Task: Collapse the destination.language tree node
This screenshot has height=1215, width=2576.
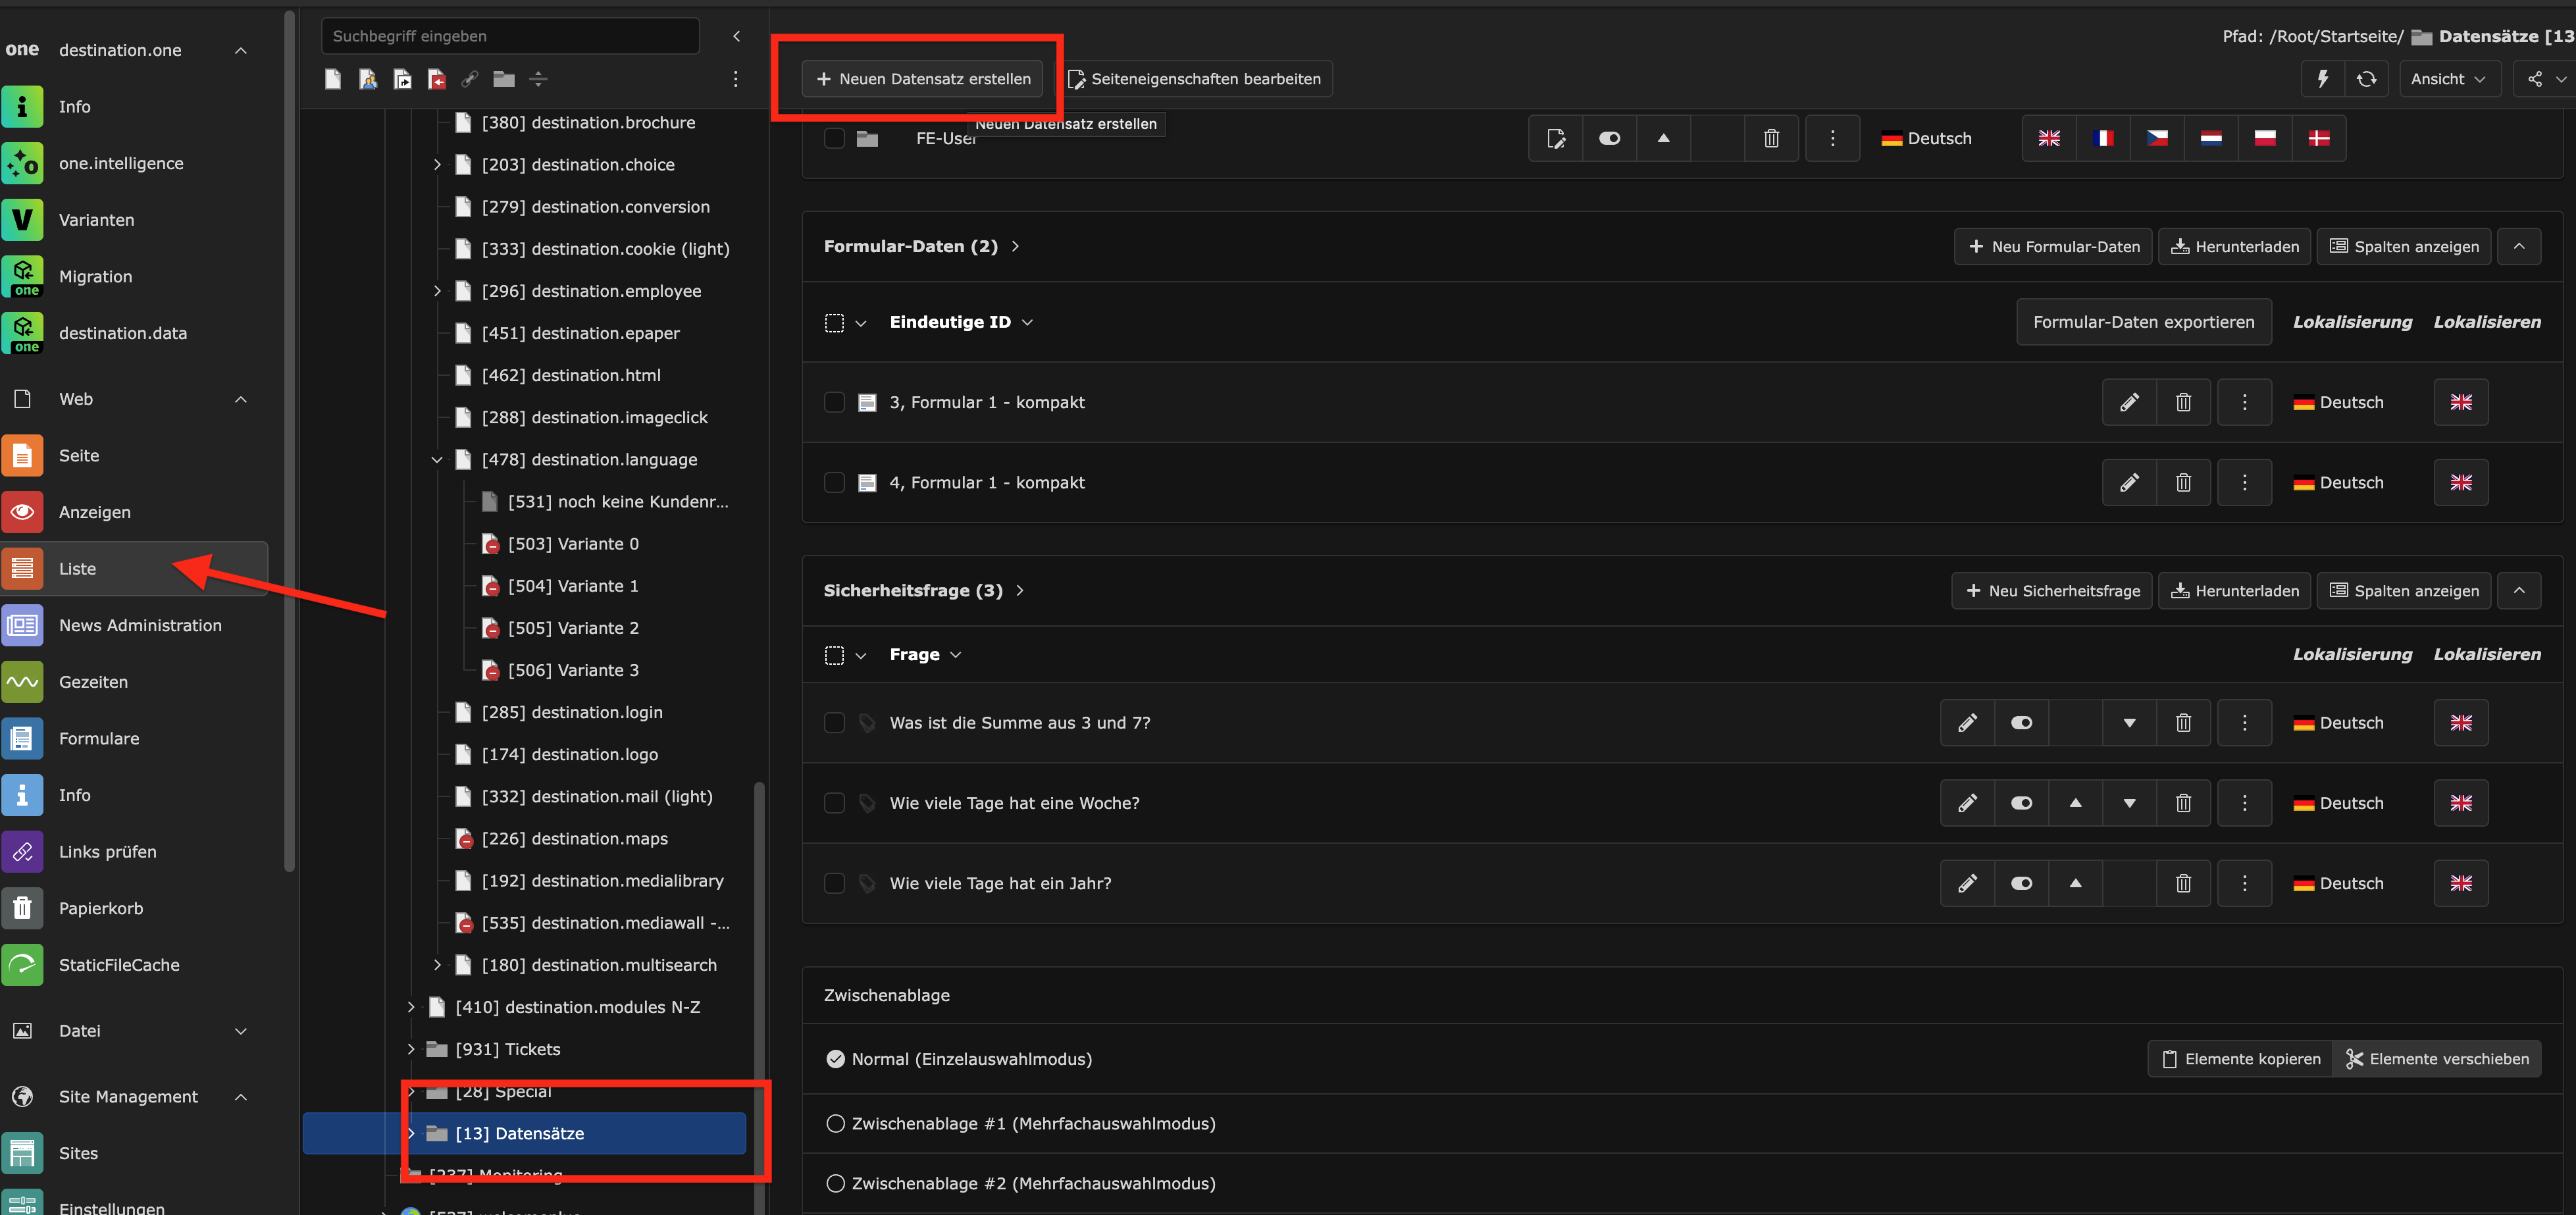Action: (x=437, y=460)
